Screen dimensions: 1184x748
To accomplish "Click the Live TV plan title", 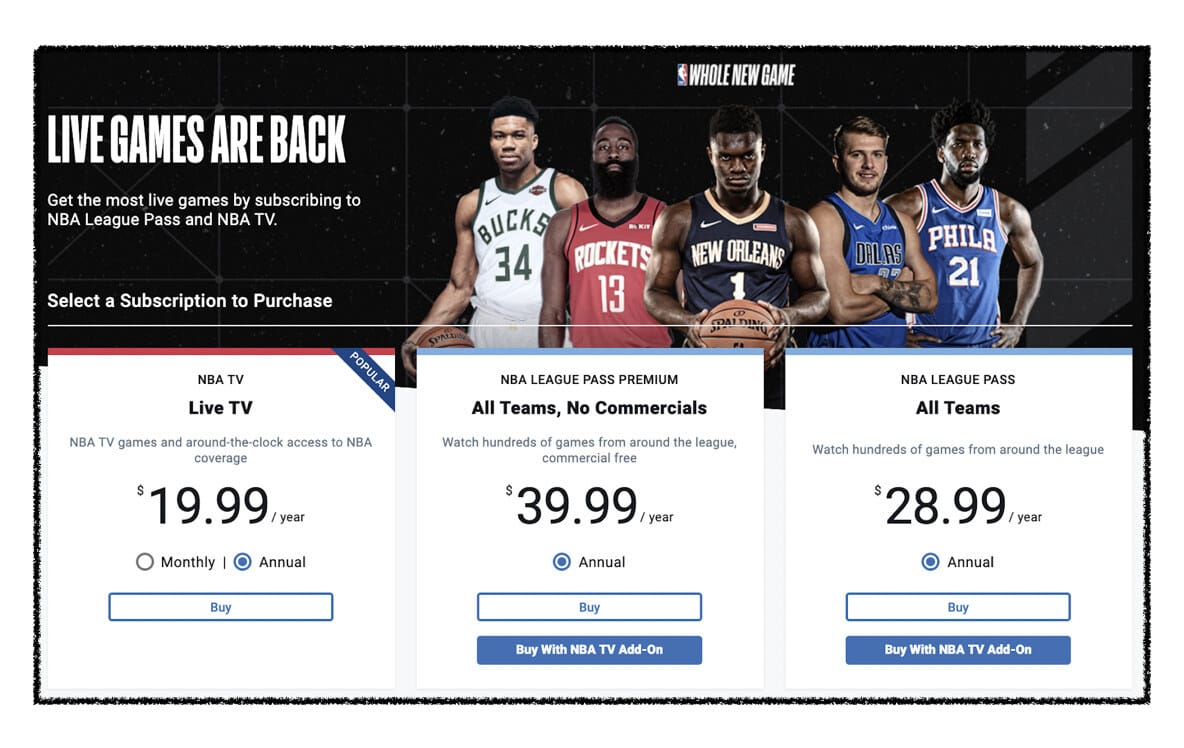I will (x=220, y=408).
